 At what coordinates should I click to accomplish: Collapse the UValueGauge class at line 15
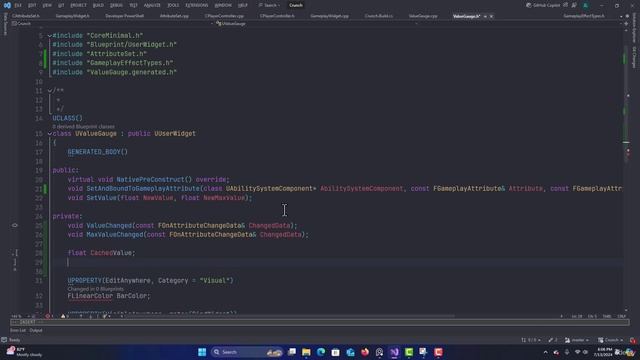(50, 133)
